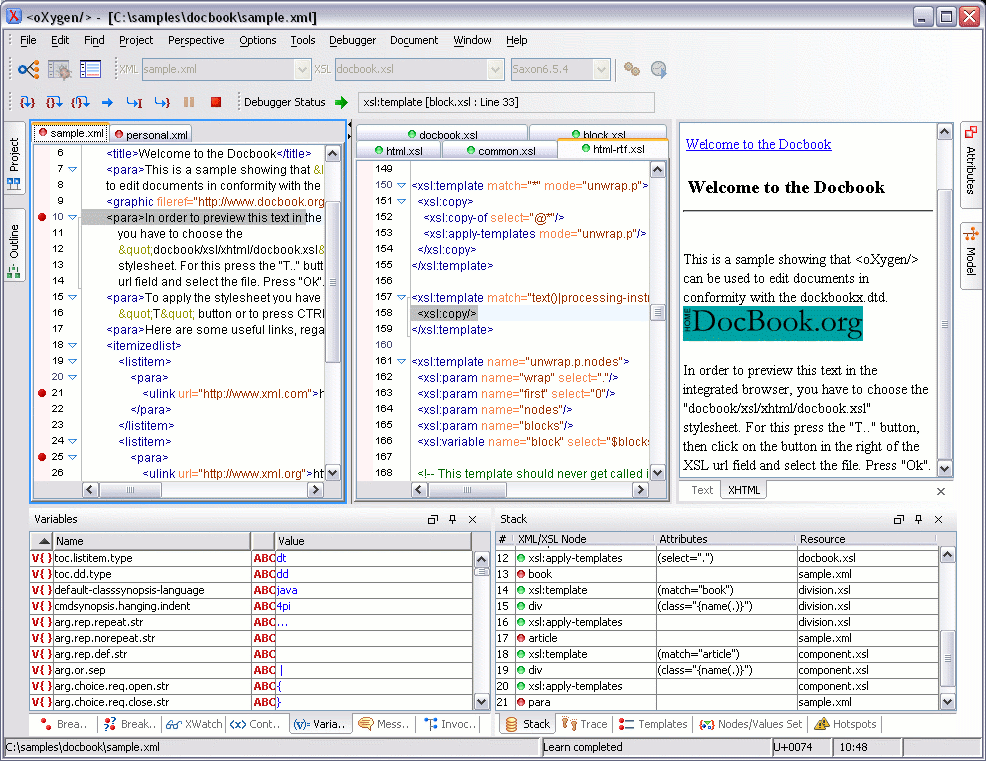
Task: Click the editor perspective icon with gear
Action: click(x=59, y=69)
